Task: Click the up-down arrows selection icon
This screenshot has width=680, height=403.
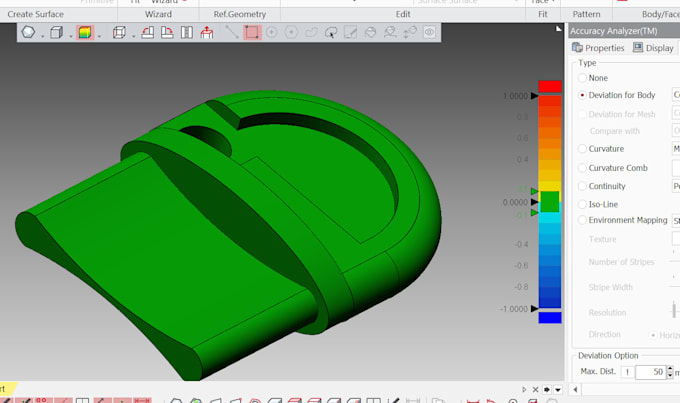Action: (x=410, y=32)
